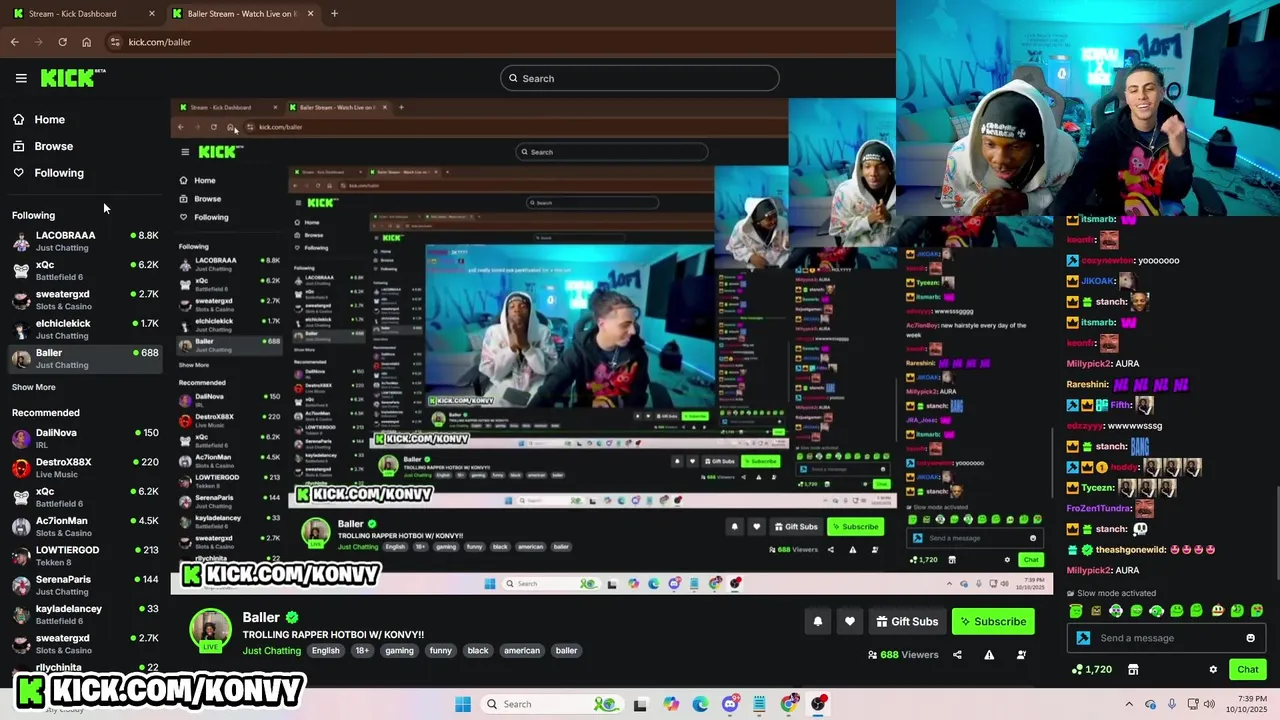This screenshot has width=1280, height=720.
Task: Subscribe to Baller's channel
Action: 993,622
